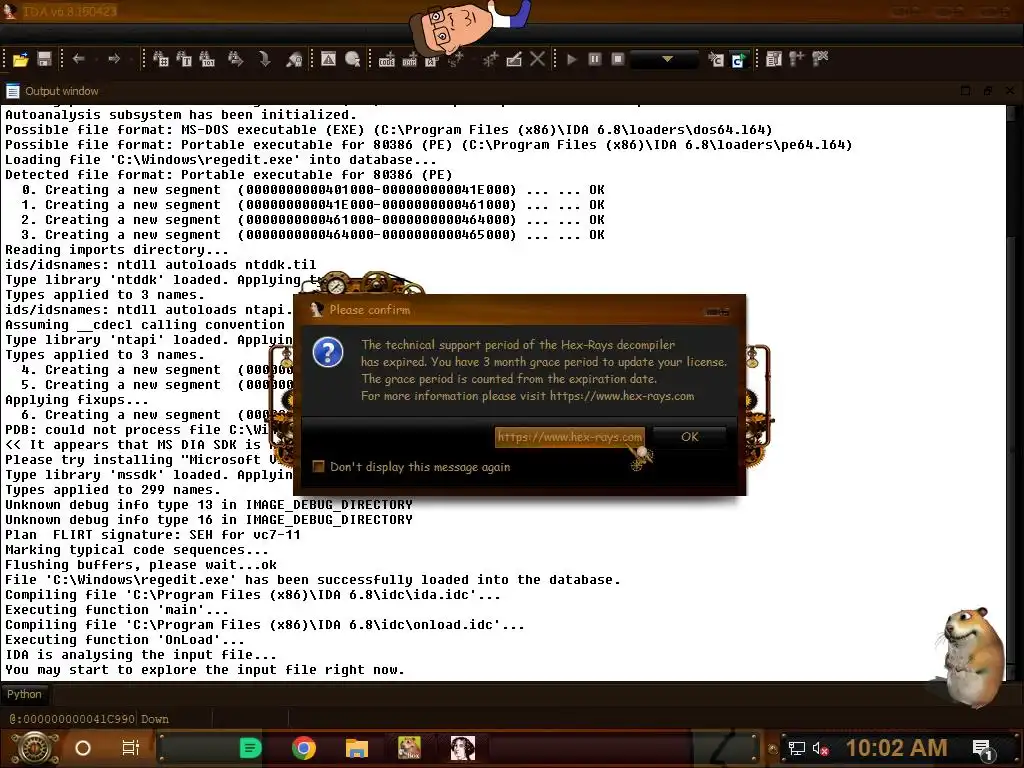Click the binoculars-with-person search toolbar icon
The height and width of the screenshot is (768, 1024).
click(x=294, y=59)
